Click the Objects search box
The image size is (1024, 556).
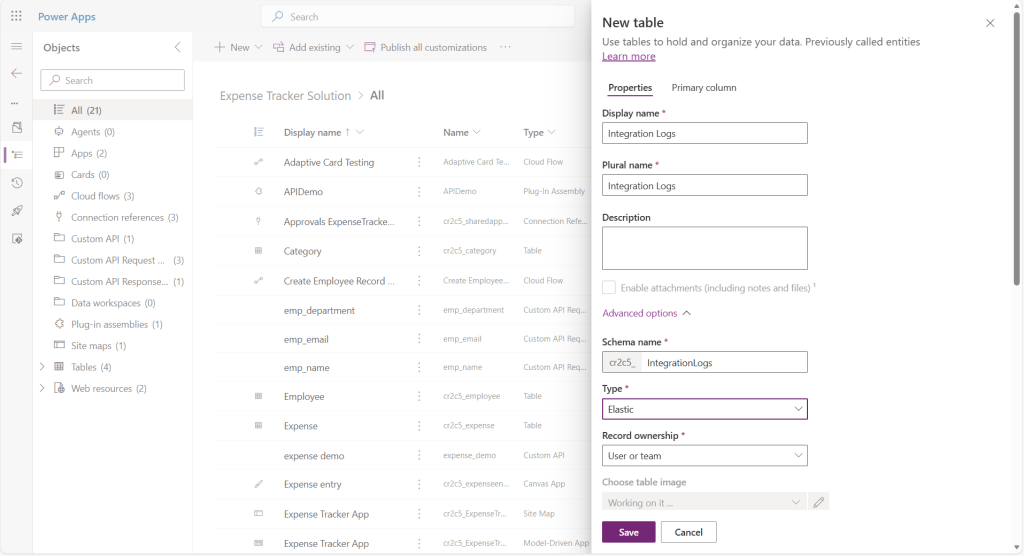pyautogui.click(x=112, y=80)
